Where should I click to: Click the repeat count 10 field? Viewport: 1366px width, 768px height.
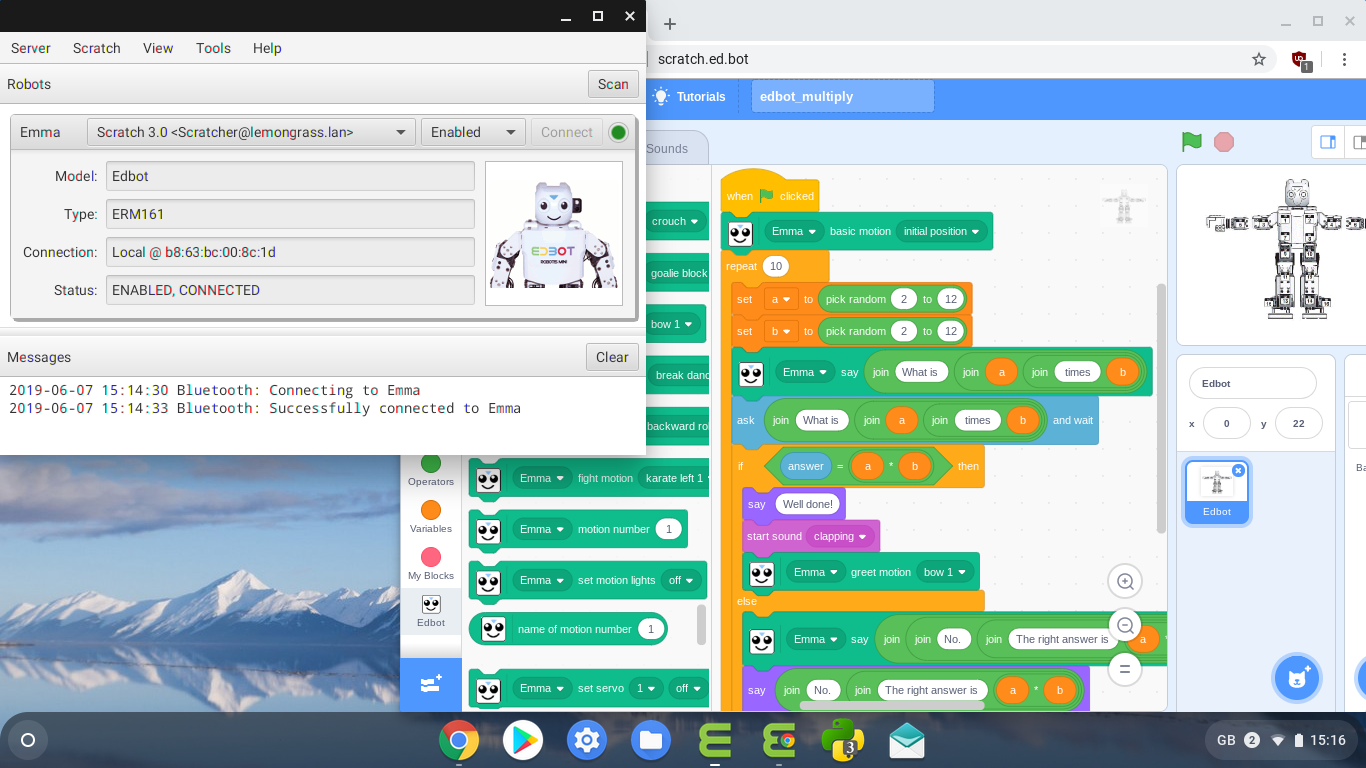point(775,266)
